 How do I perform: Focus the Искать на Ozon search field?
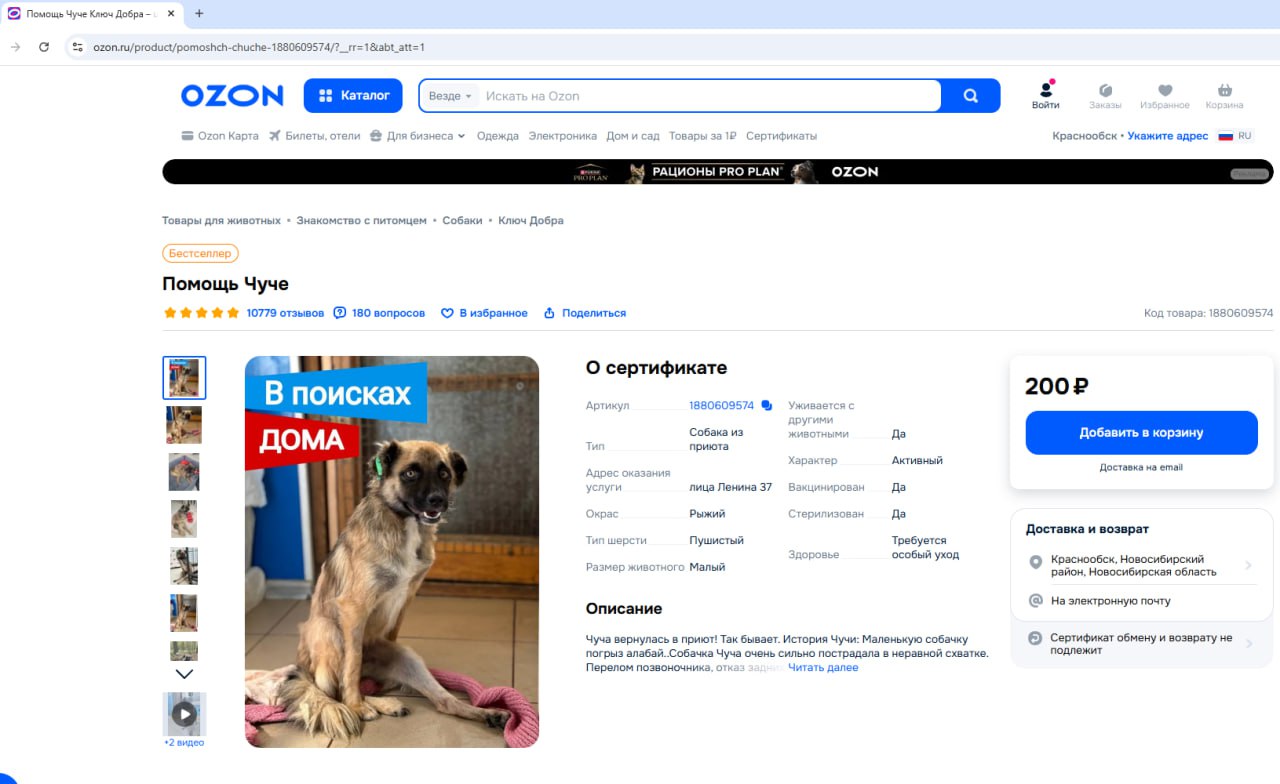(710, 96)
